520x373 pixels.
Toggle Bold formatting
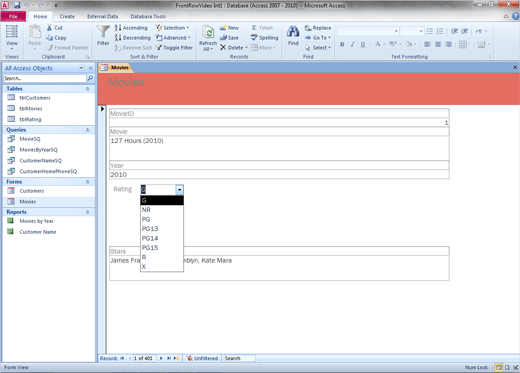click(x=342, y=44)
